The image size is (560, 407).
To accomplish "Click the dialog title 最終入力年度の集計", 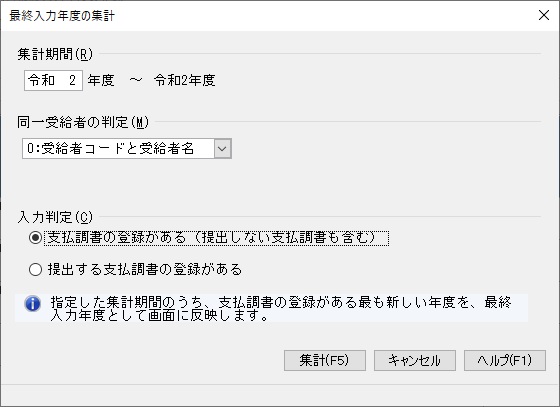I will click(x=62, y=16).
